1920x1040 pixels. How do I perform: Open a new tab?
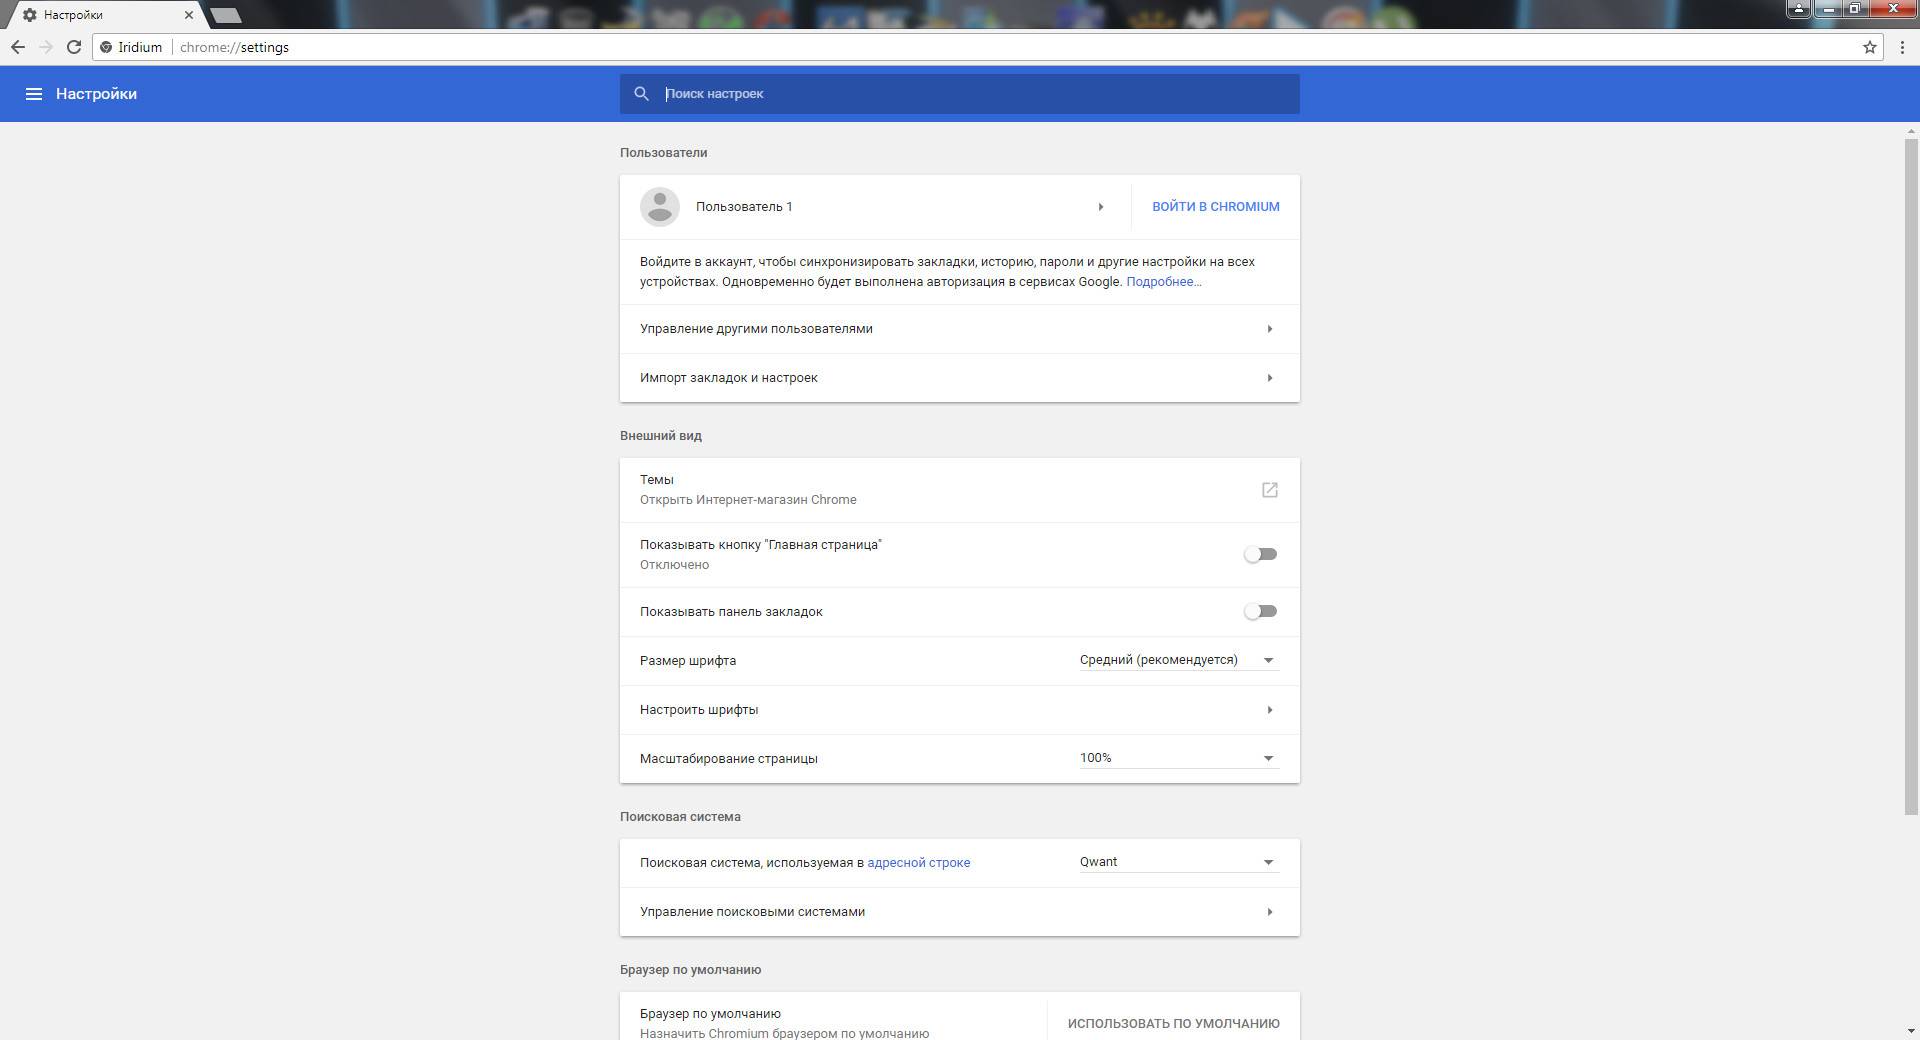(x=227, y=15)
